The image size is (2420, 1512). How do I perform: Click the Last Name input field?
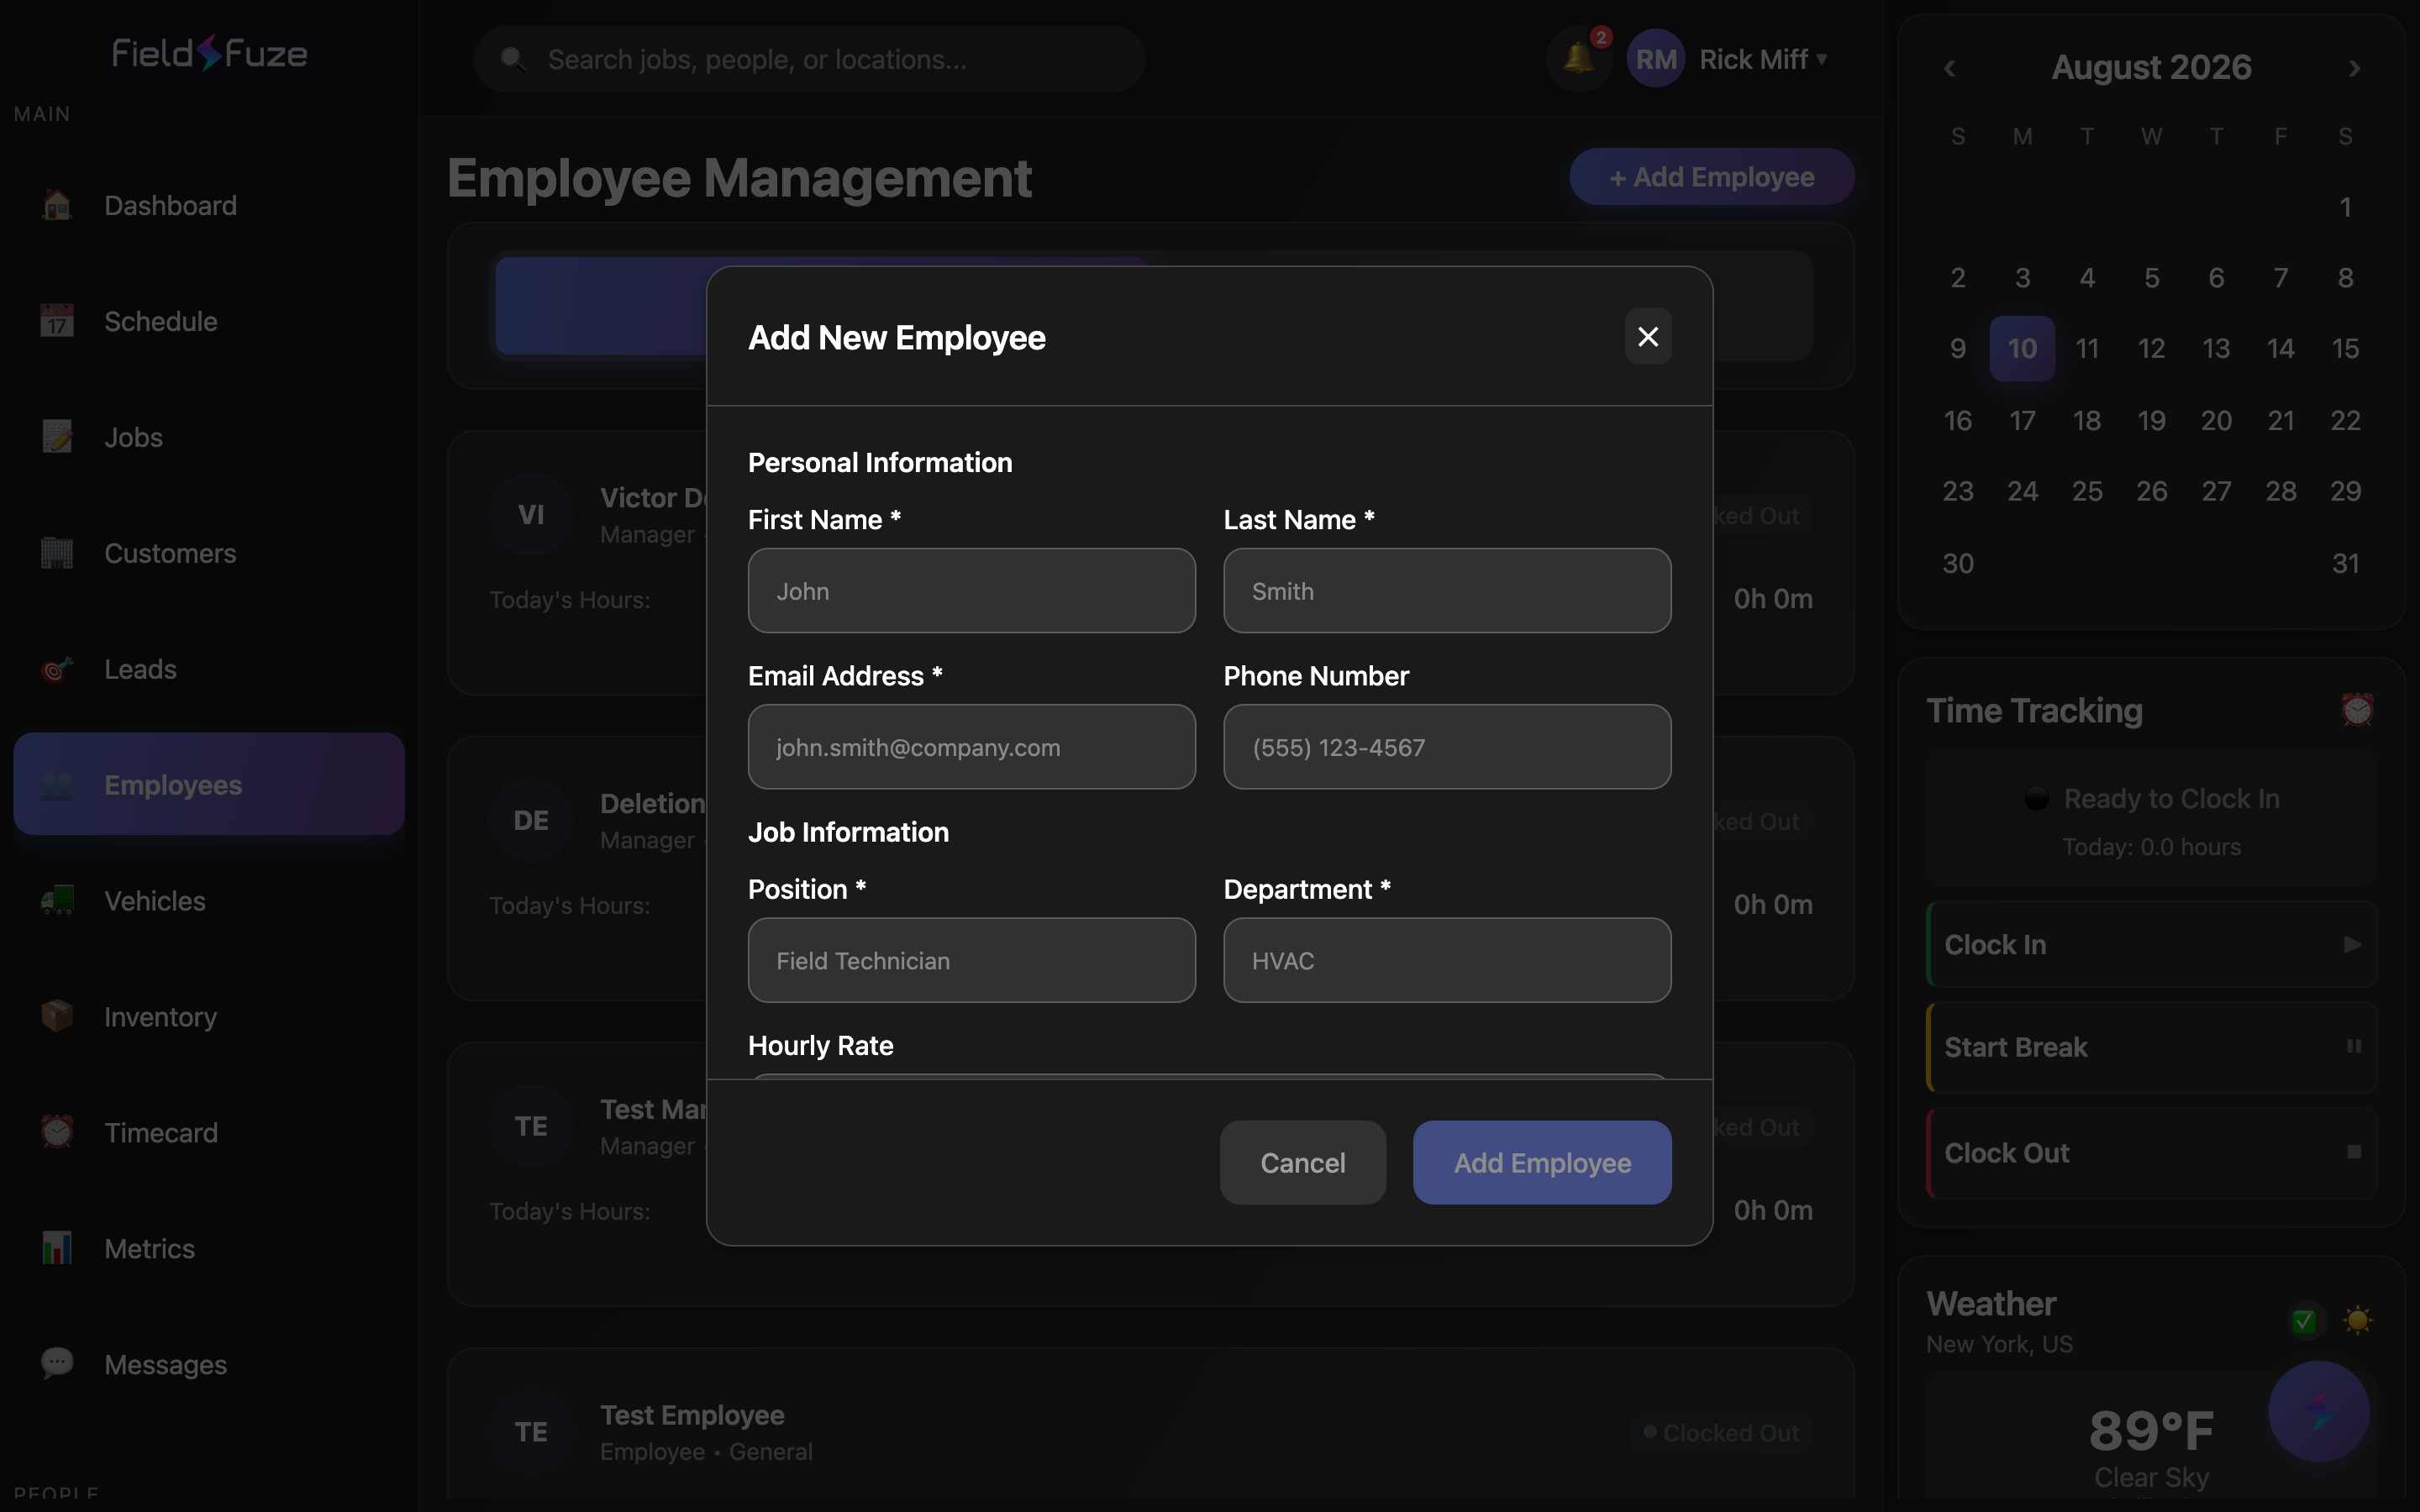coord(1447,590)
